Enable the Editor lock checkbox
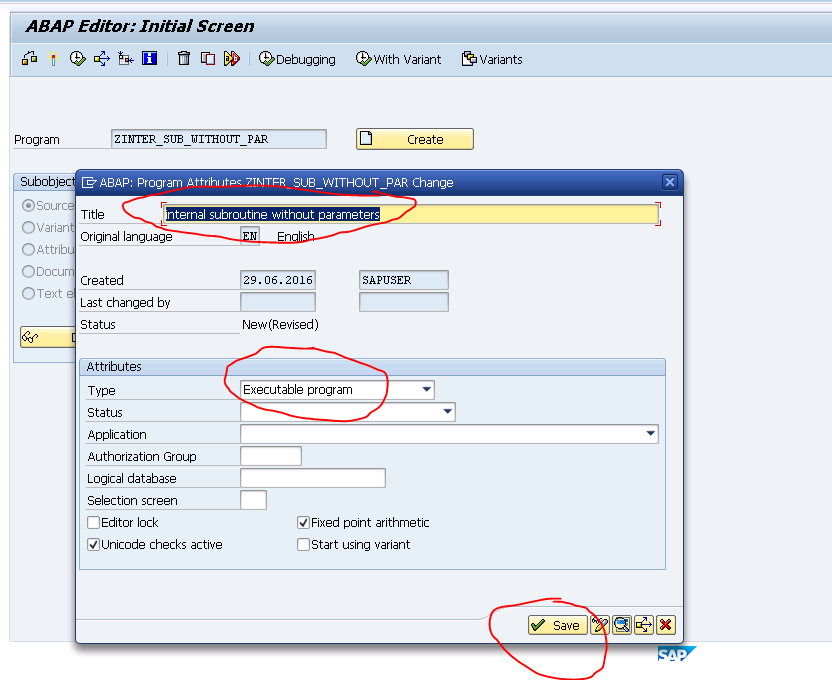The width and height of the screenshot is (832, 680). [93, 521]
